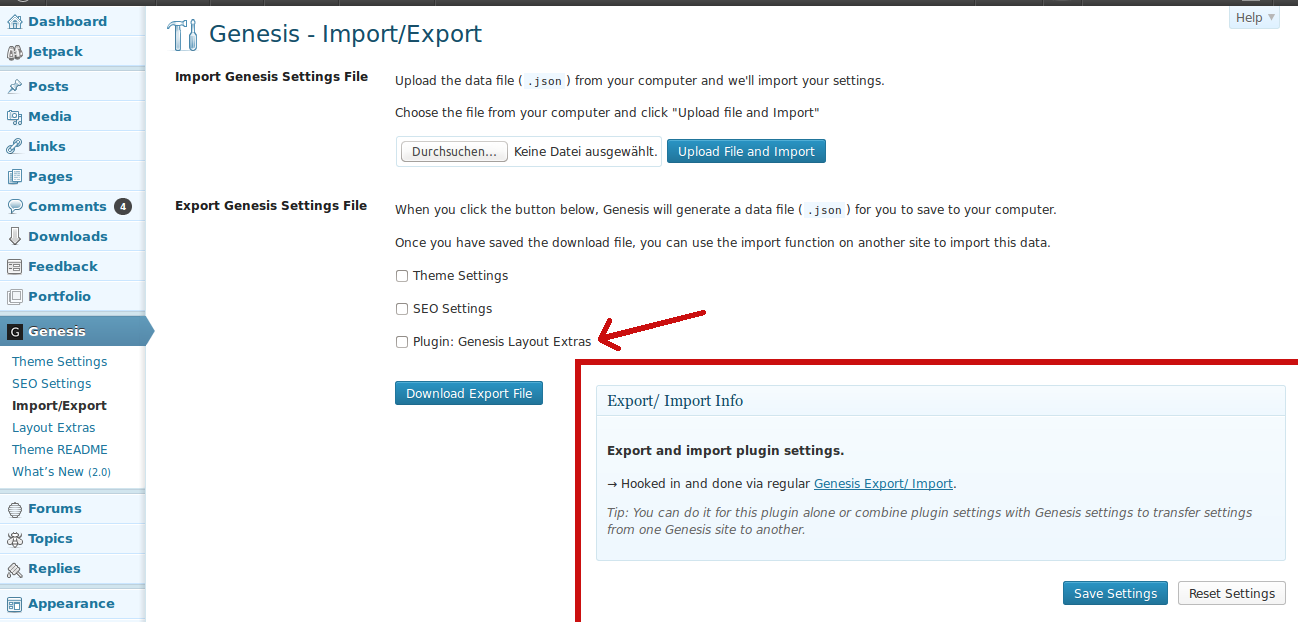Click Download Export File button
This screenshot has width=1298, height=622.
click(x=469, y=393)
